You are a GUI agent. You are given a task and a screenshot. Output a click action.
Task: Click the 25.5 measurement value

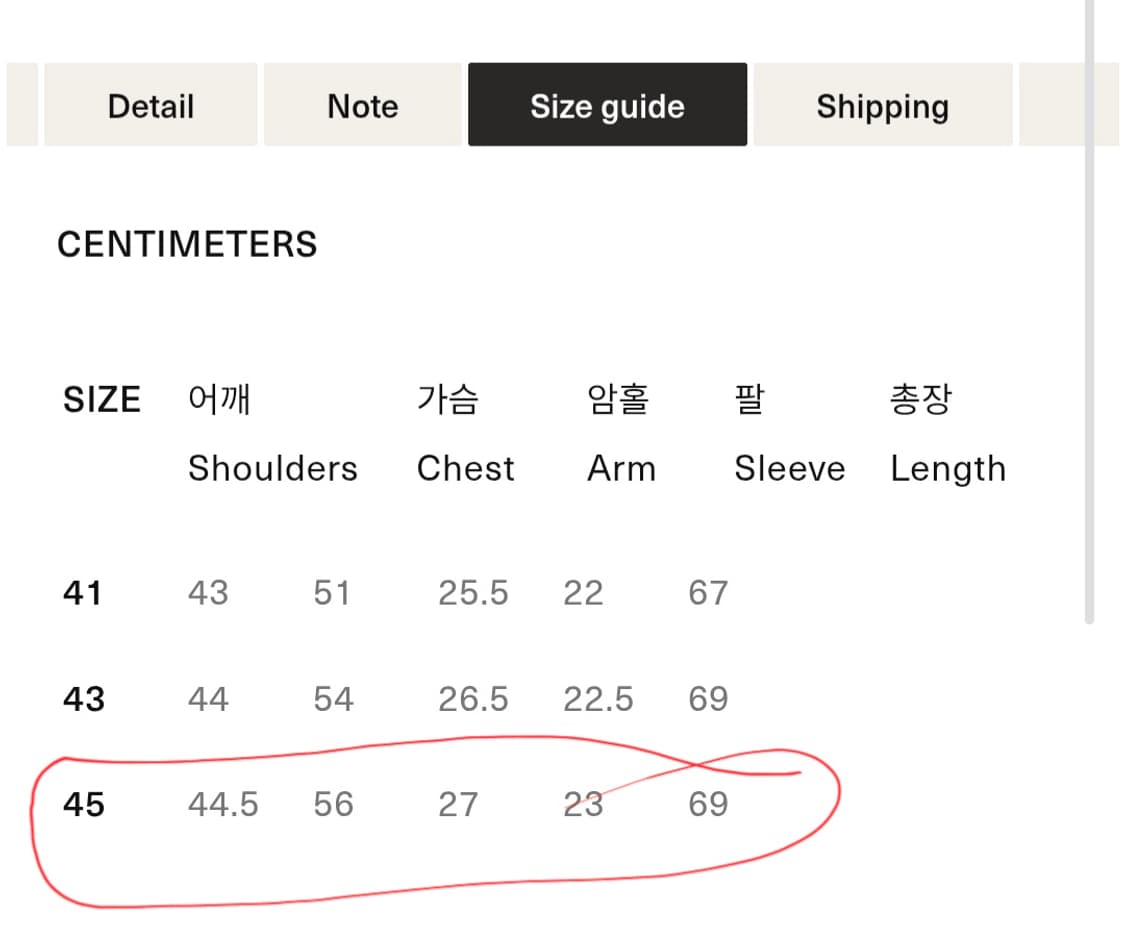(x=473, y=593)
